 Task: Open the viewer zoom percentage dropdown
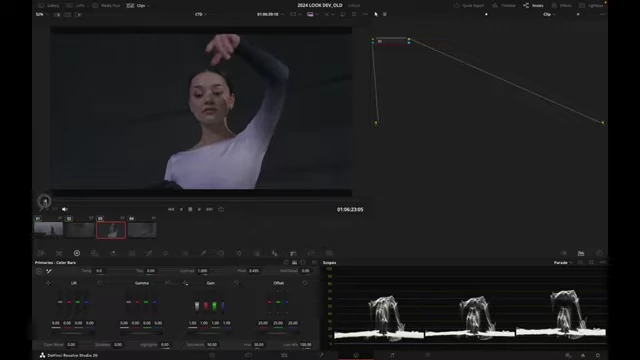(x=42, y=14)
